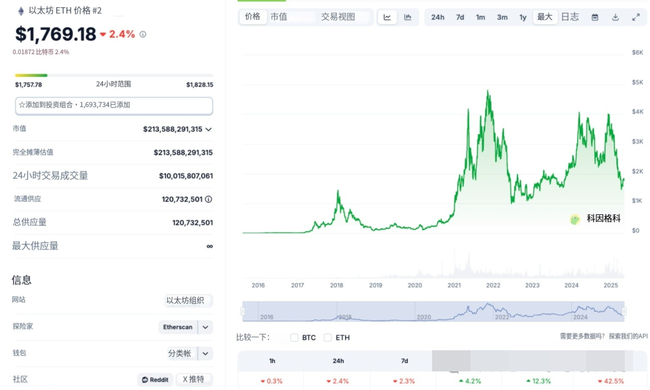Open the Reddit community link
Screen dimensions: 650x390
[155, 380]
